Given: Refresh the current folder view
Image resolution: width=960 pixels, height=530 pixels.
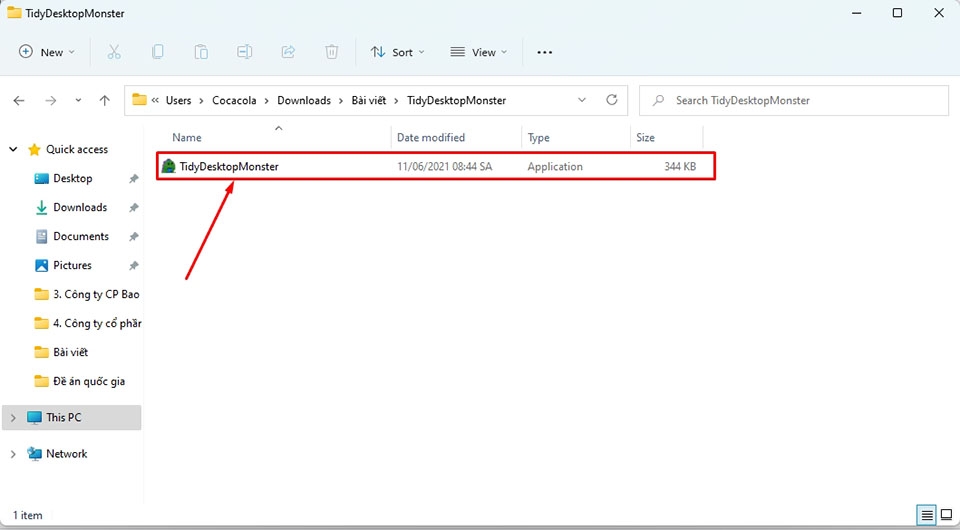Looking at the screenshot, I should [x=612, y=100].
